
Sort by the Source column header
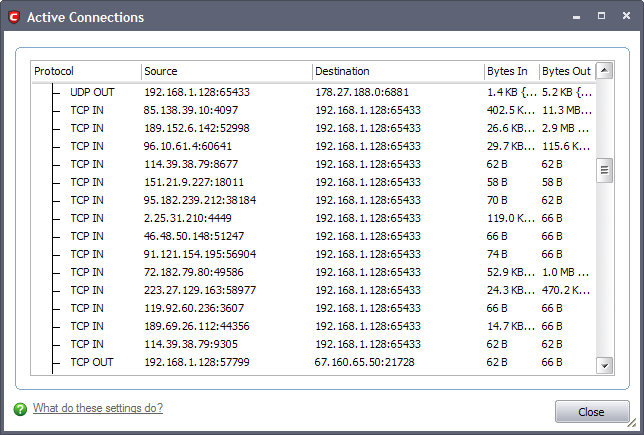[226, 71]
